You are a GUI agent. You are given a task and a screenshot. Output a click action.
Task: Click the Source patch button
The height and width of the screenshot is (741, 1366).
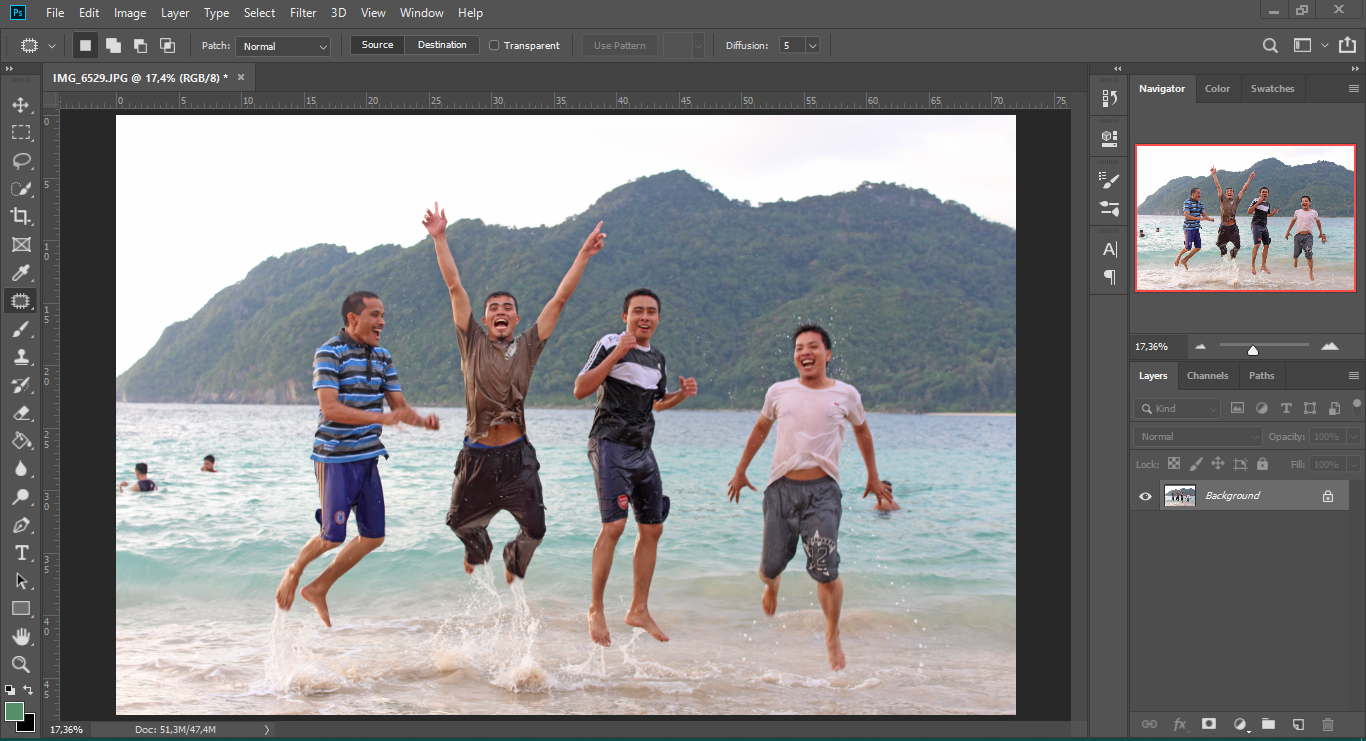click(377, 45)
